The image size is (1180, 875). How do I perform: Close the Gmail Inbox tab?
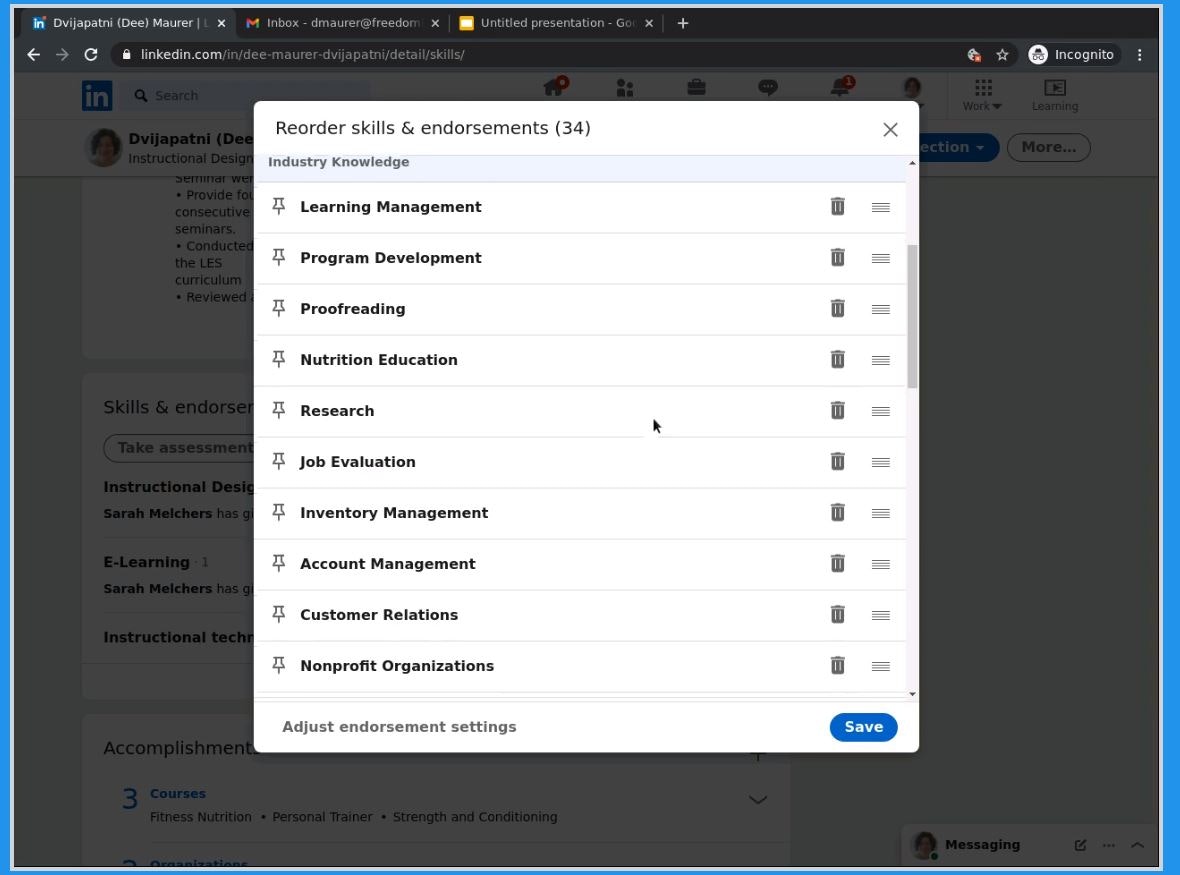pyautogui.click(x=435, y=23)
